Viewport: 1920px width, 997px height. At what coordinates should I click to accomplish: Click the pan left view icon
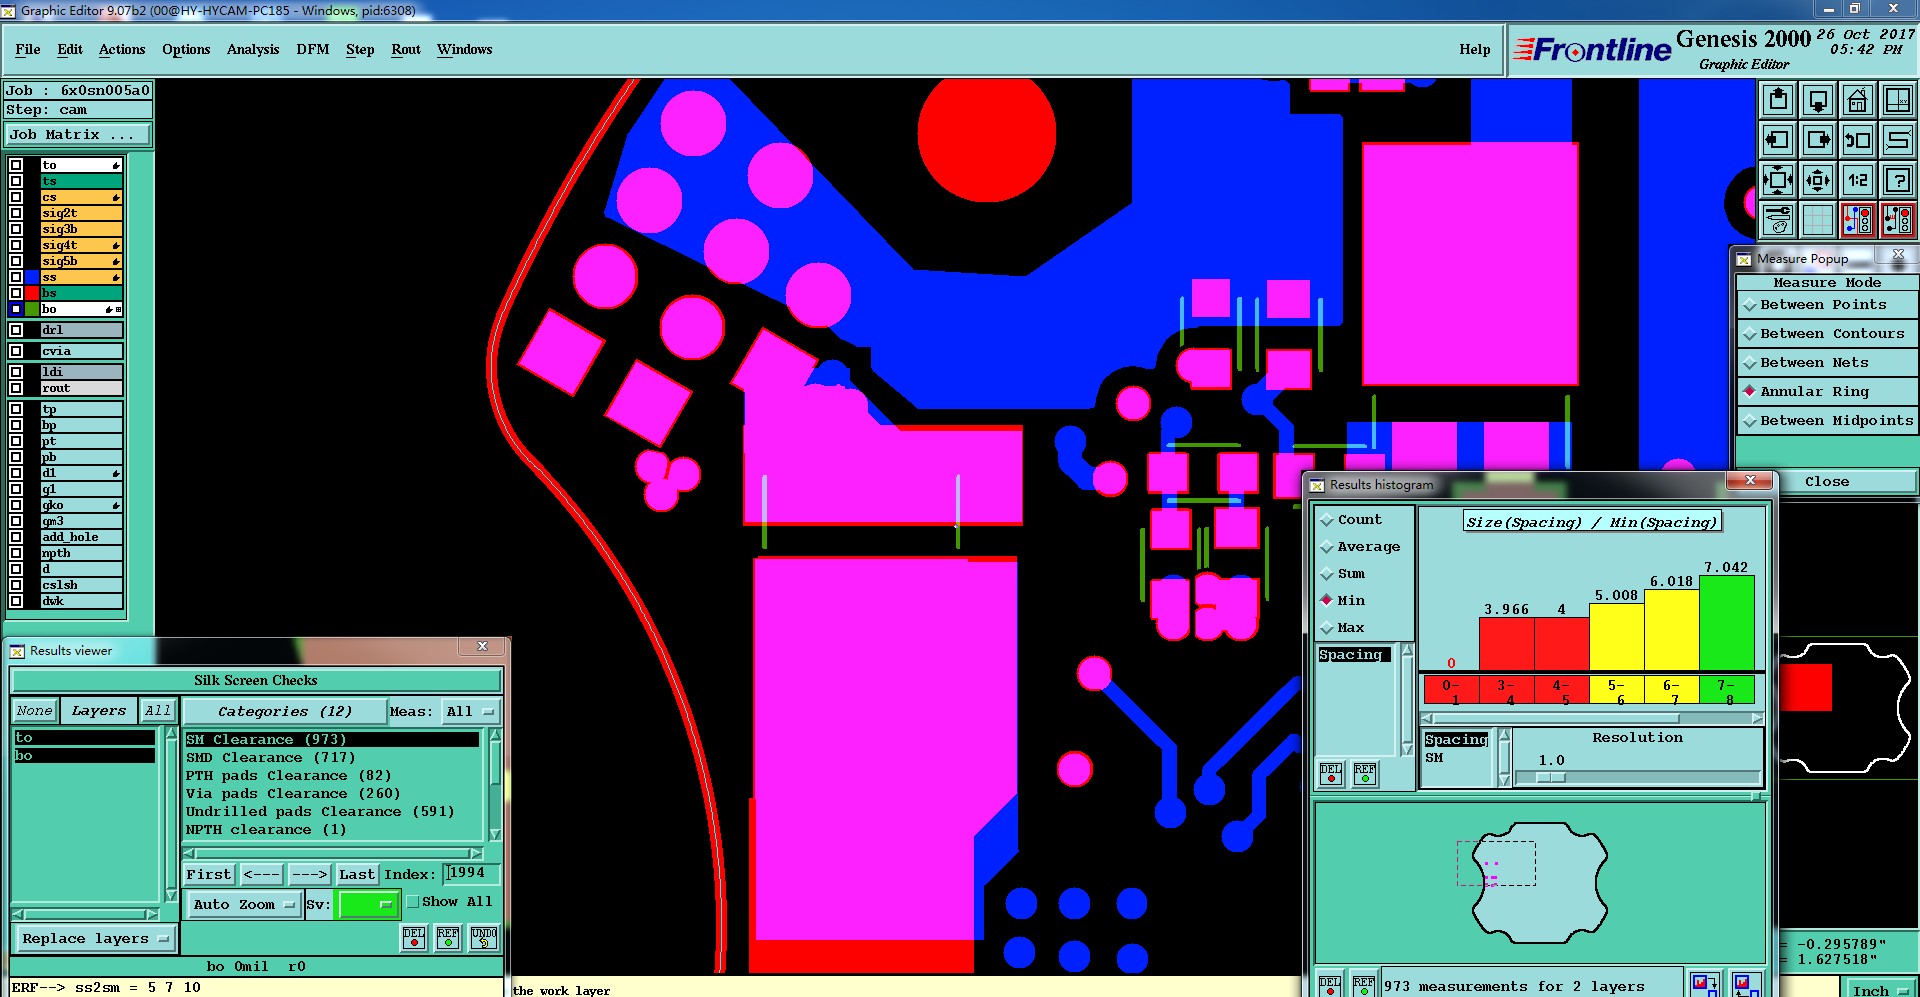pyautogui.click(x=1778, y=140)
